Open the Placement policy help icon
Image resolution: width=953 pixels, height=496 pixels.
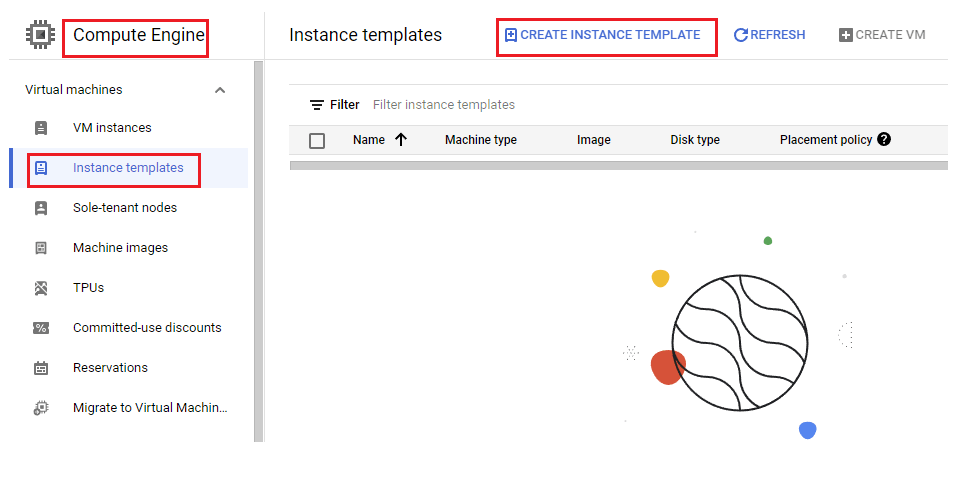tap(884, 139)
